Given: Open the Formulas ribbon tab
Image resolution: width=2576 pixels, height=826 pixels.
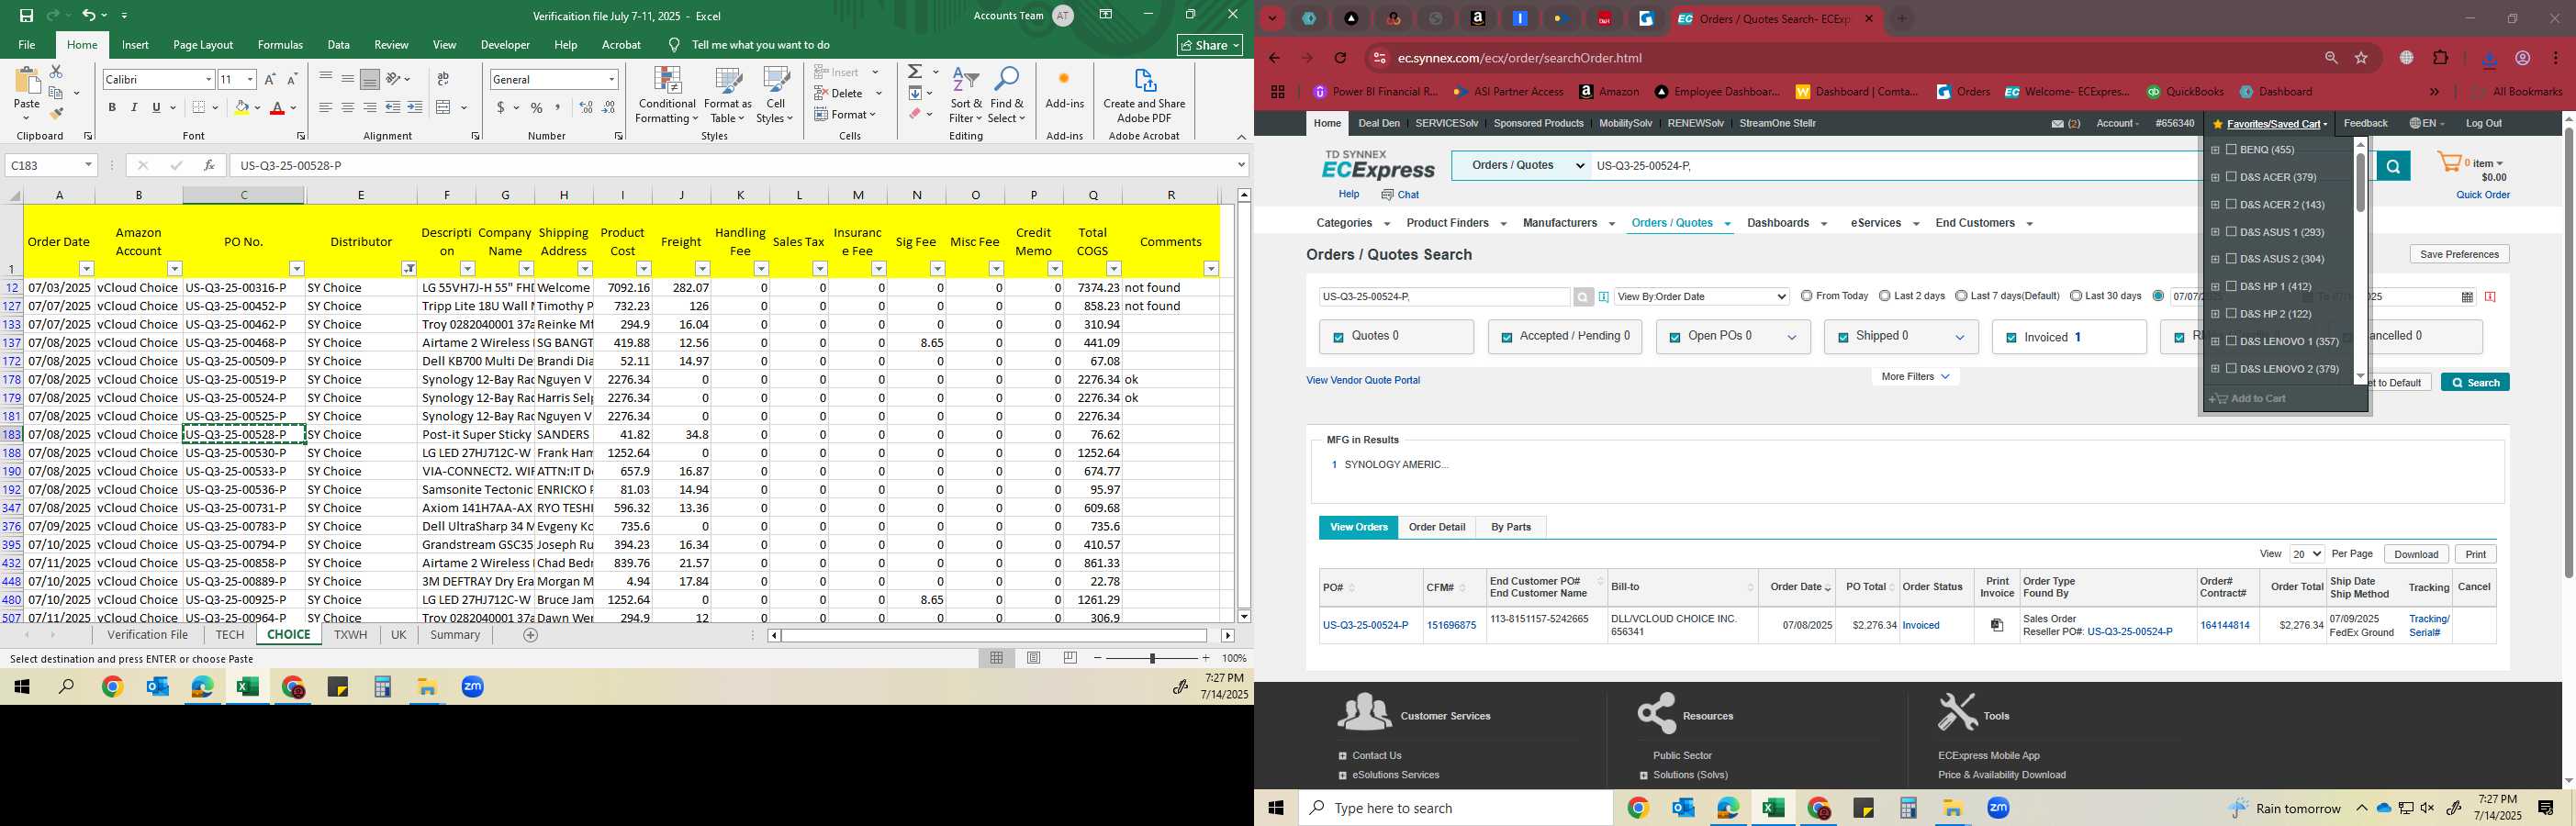Looking at the screenshot, I should click(280, 45).
